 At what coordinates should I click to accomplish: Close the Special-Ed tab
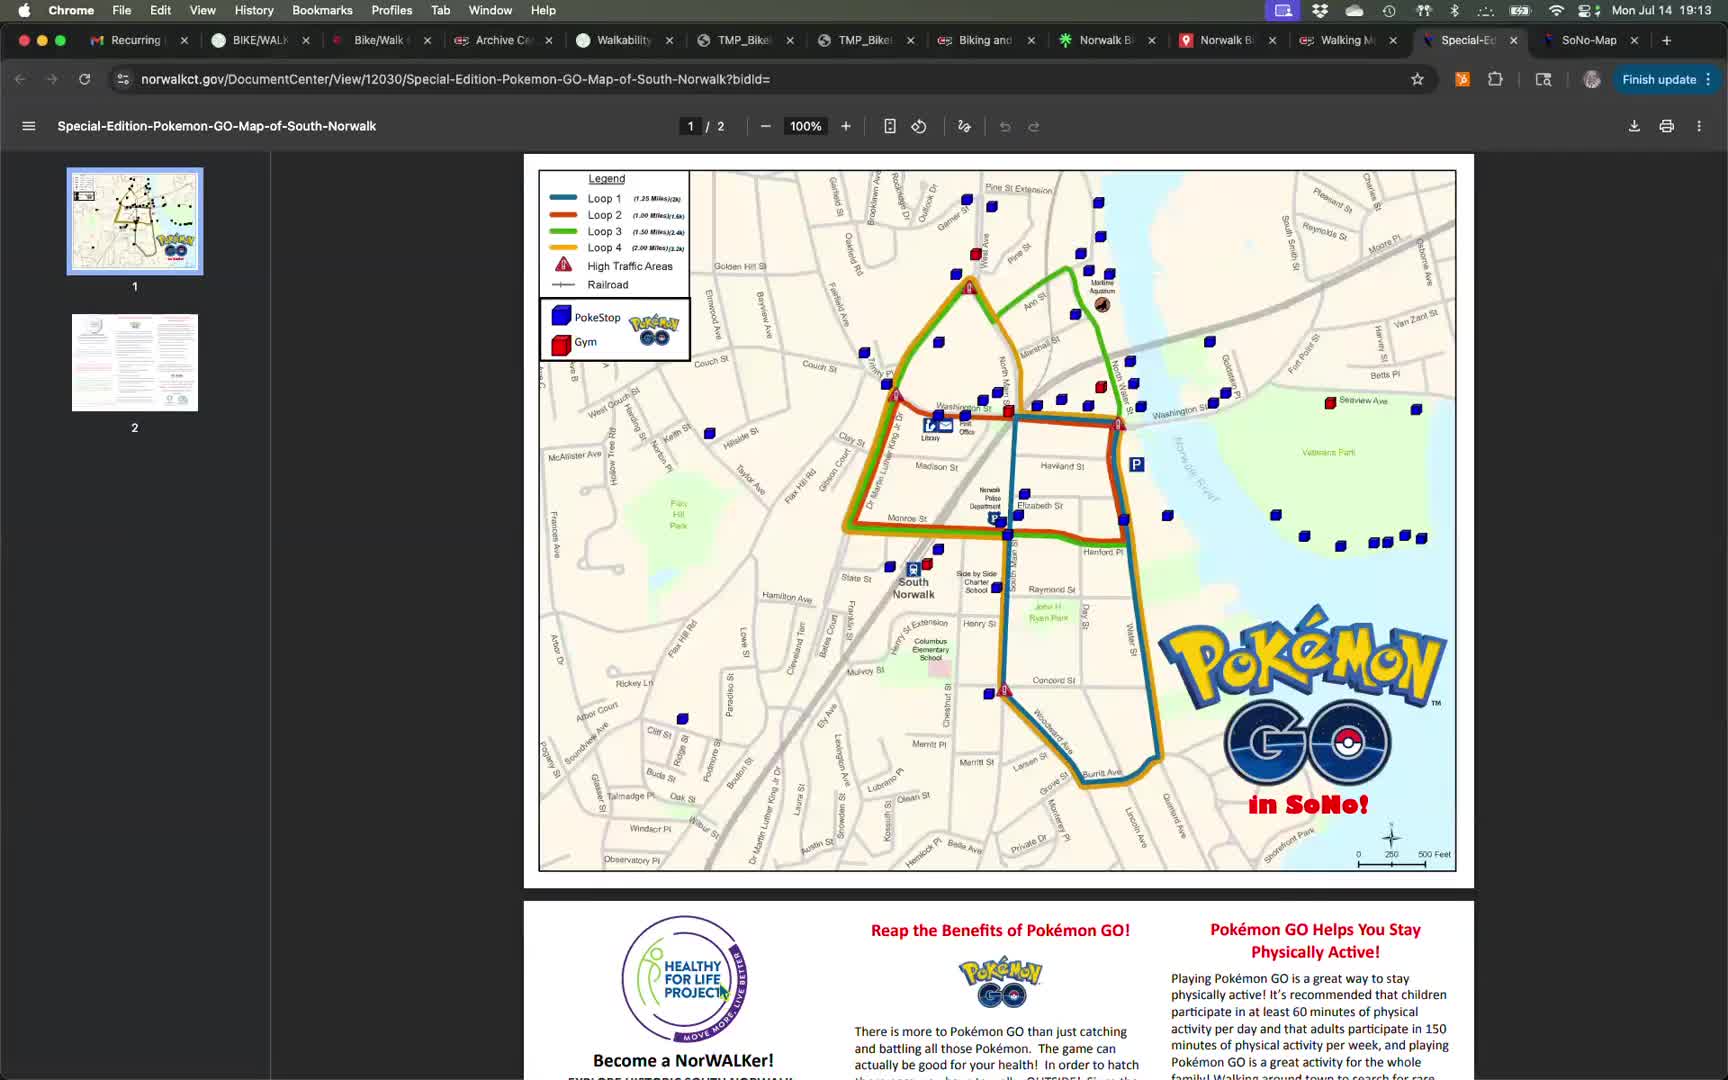click(x=1514, y=40)
